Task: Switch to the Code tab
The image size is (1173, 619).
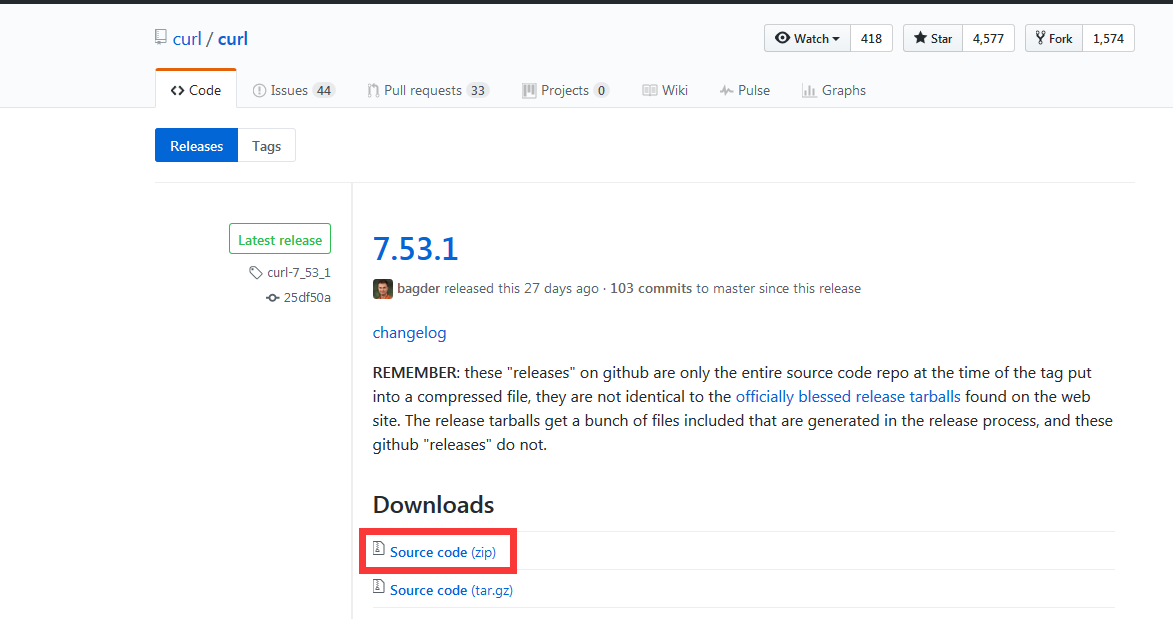Action: pyautogui.click(x=196, y=90)
